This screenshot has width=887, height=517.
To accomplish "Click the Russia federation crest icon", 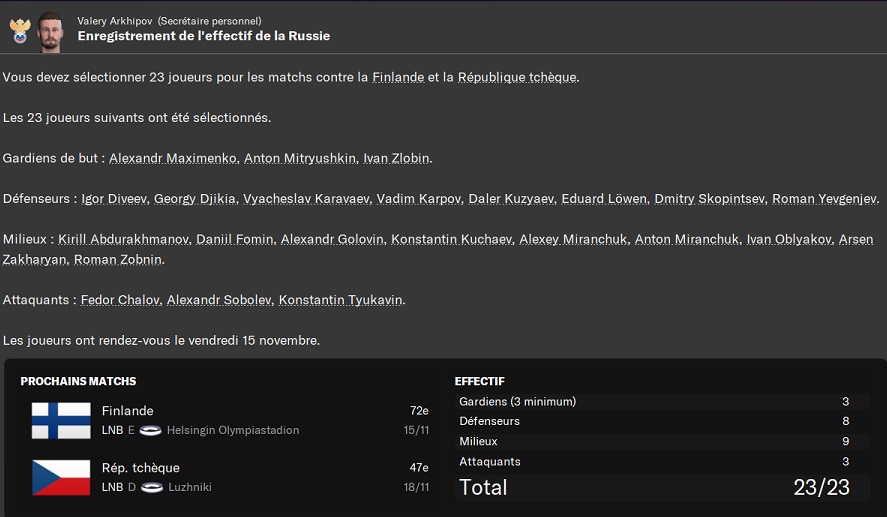I will point(19,30).
